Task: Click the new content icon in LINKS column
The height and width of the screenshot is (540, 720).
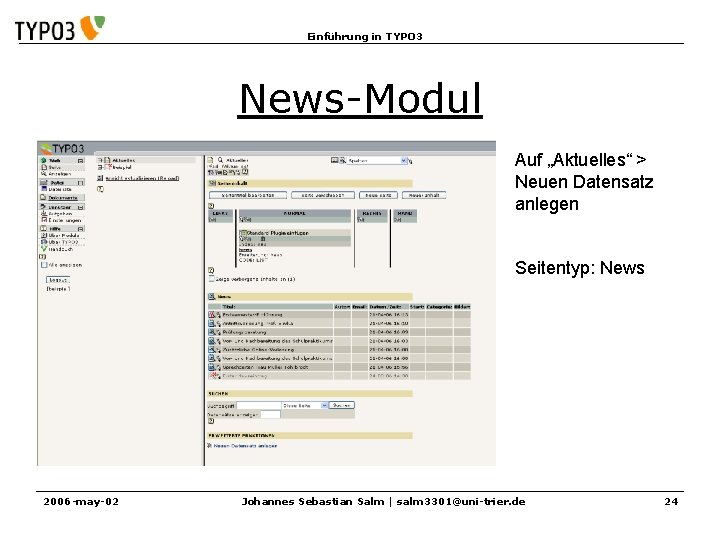Action: (213, 220)
